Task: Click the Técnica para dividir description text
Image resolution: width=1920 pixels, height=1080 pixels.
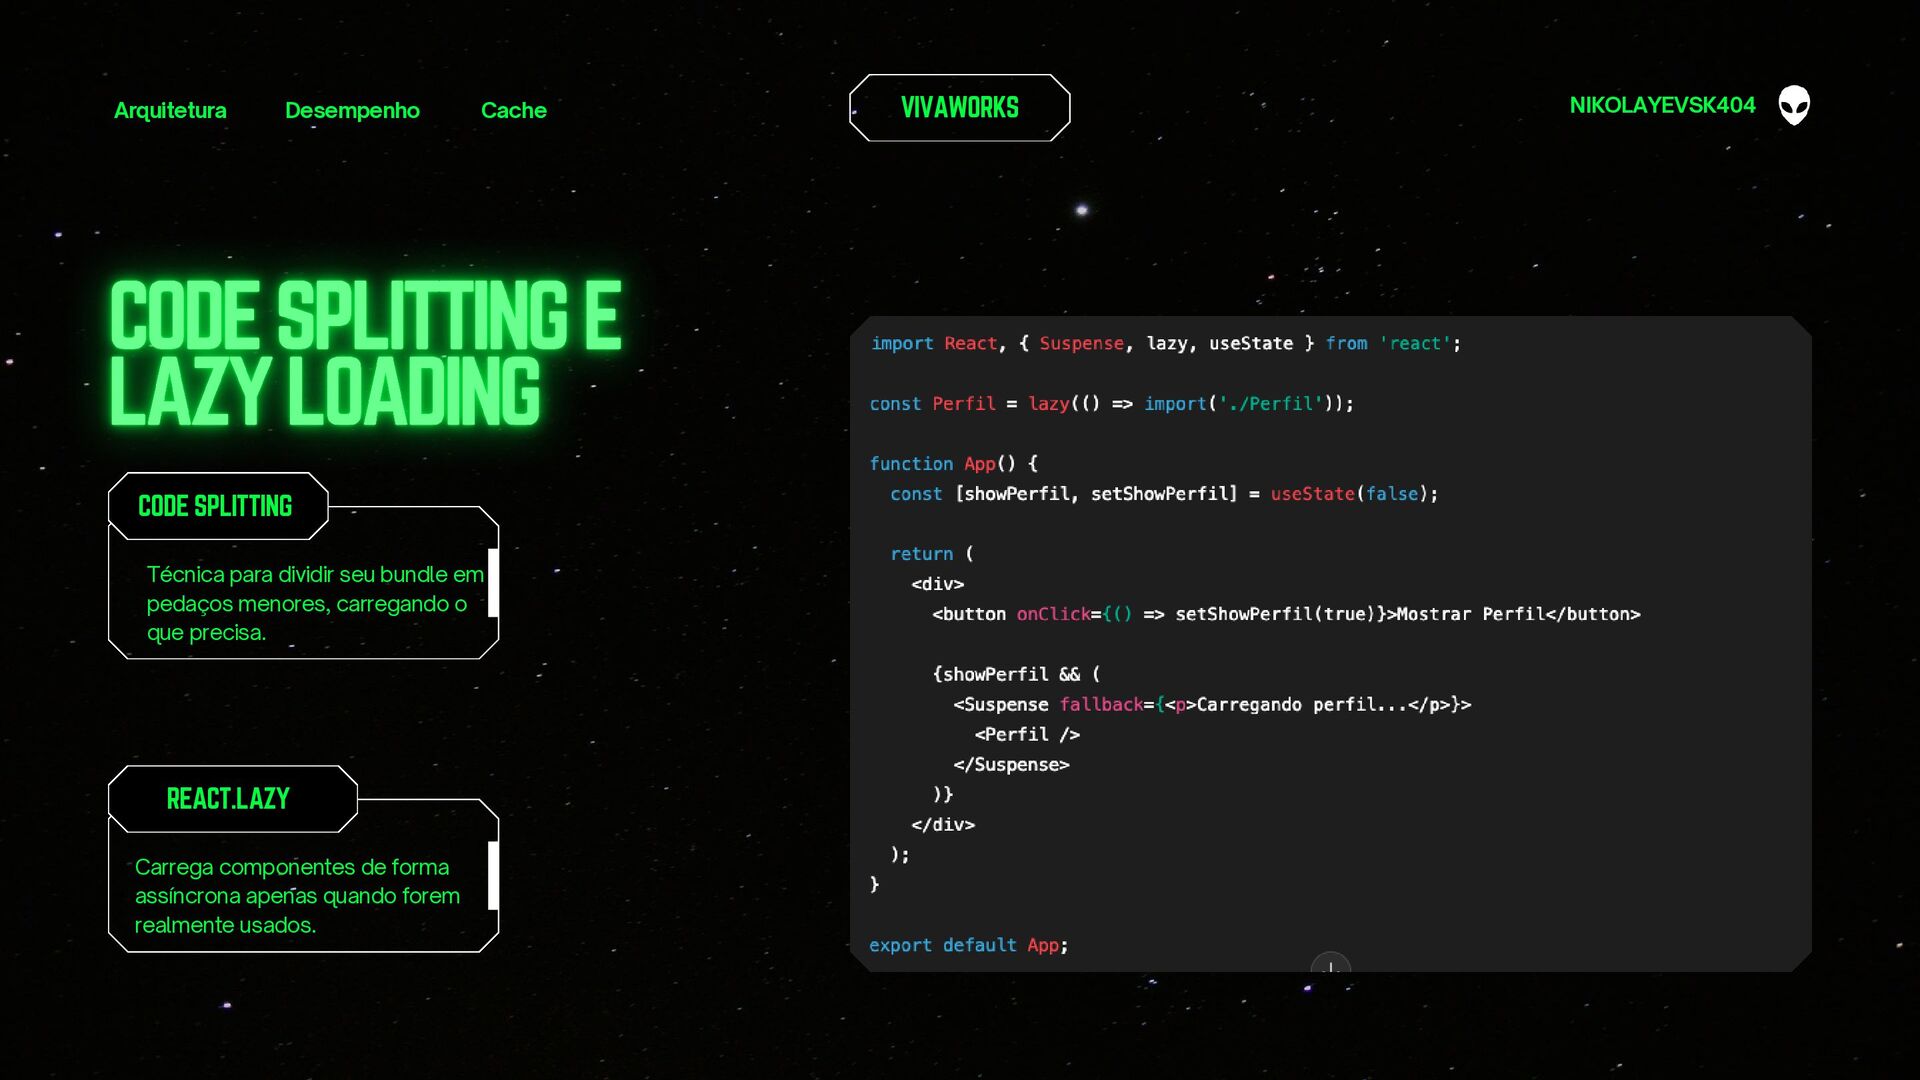Action: [x=314, y=603]
